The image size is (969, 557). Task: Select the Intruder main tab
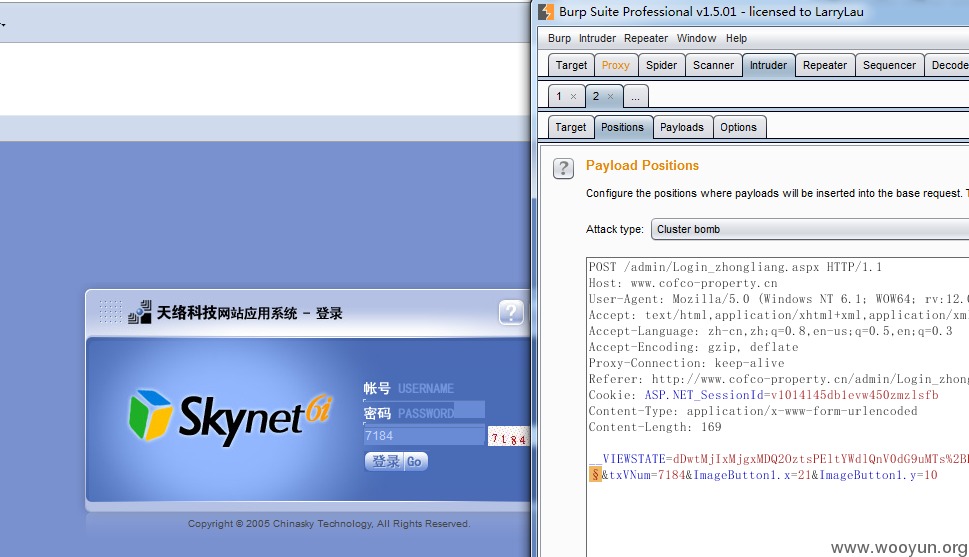coord(768,66)
